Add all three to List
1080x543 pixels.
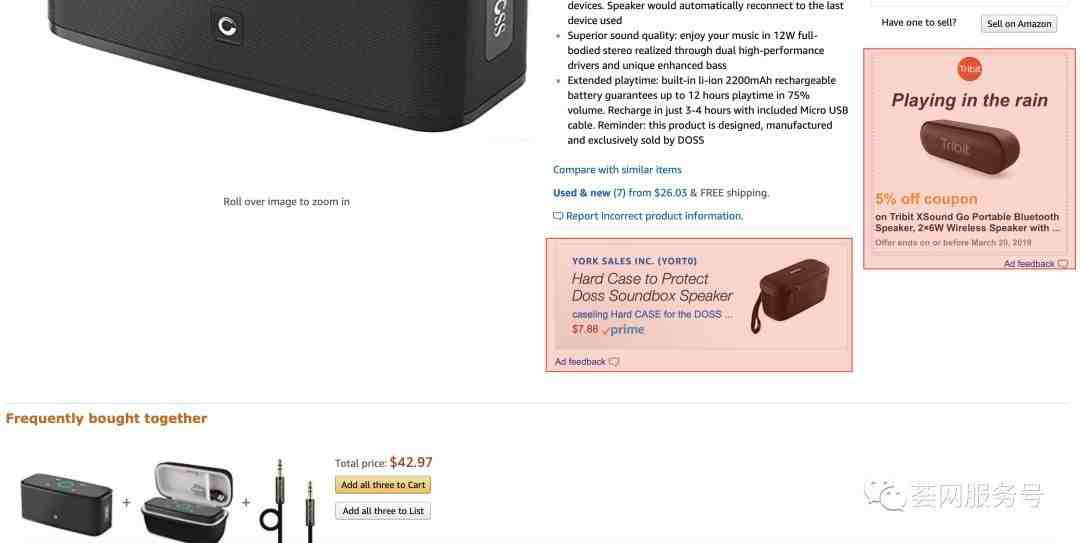pyautogui.click(x=383, y=511)
